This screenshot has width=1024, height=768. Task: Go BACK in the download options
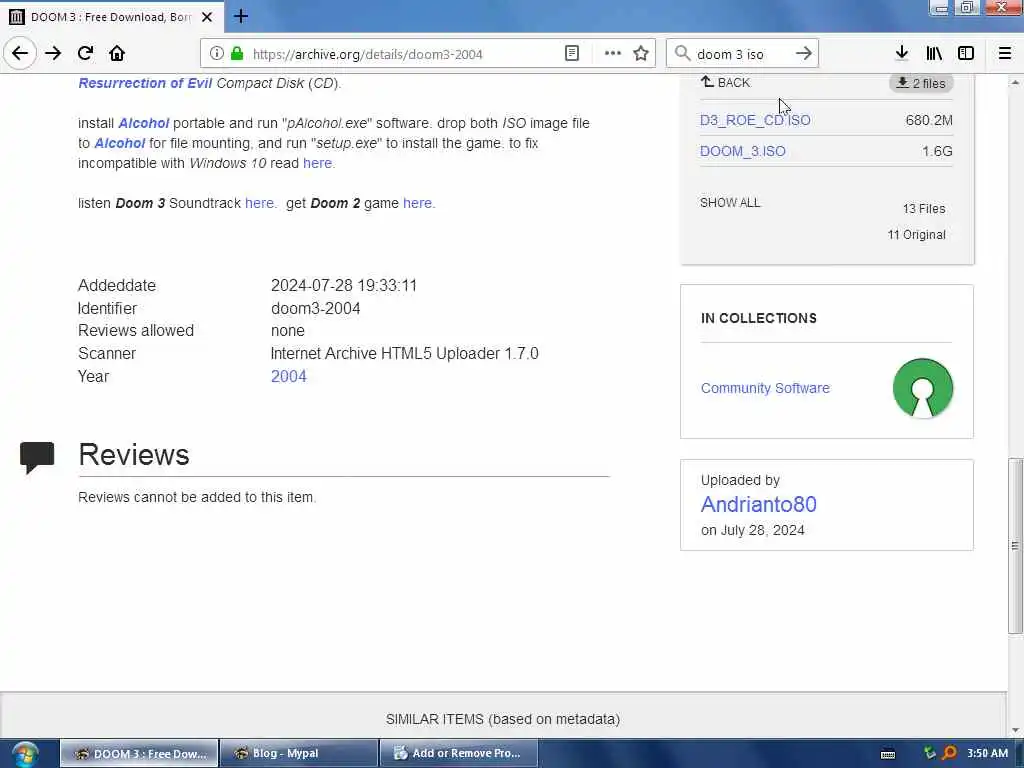(x=726, y=82)
